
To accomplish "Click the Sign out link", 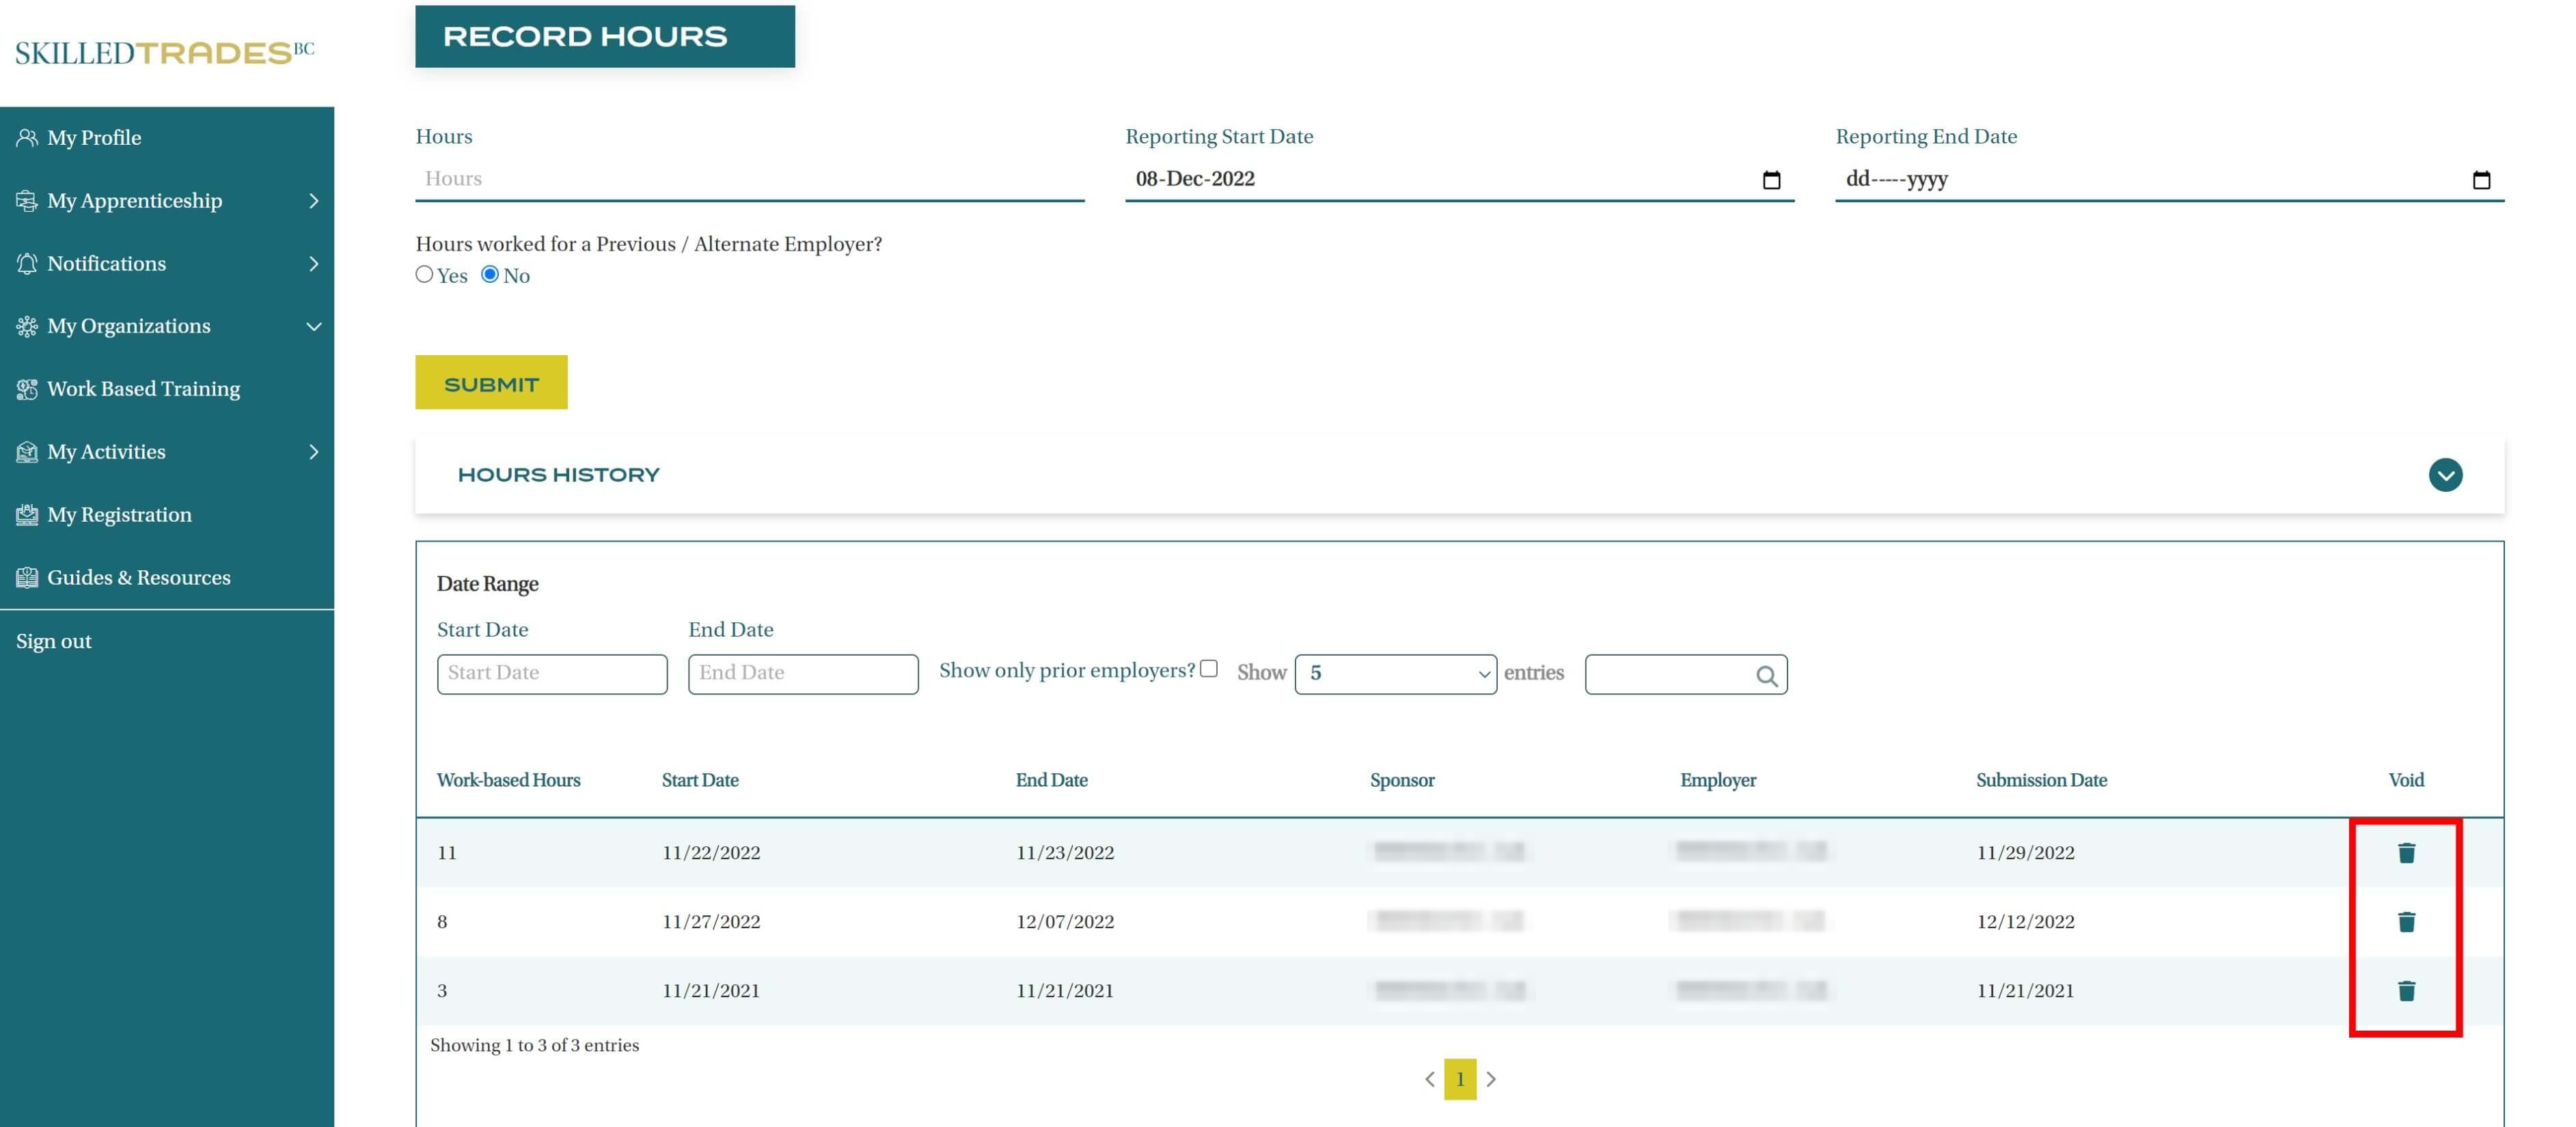I will click(54, 641).
